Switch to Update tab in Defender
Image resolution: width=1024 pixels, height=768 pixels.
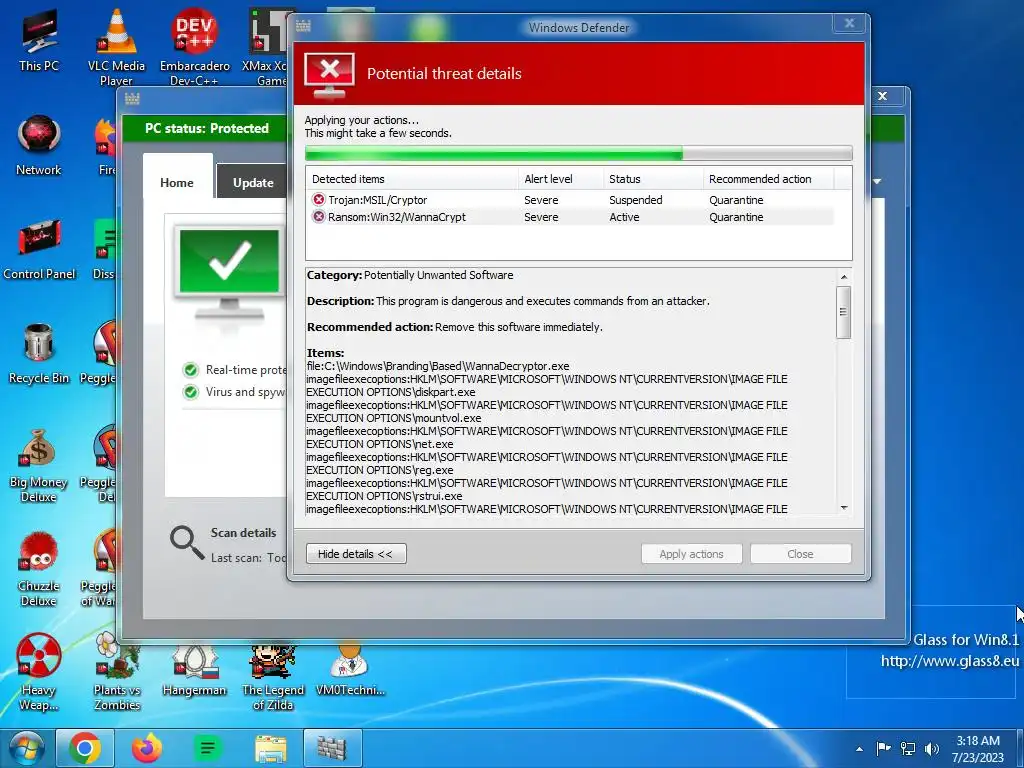(253, 183)
